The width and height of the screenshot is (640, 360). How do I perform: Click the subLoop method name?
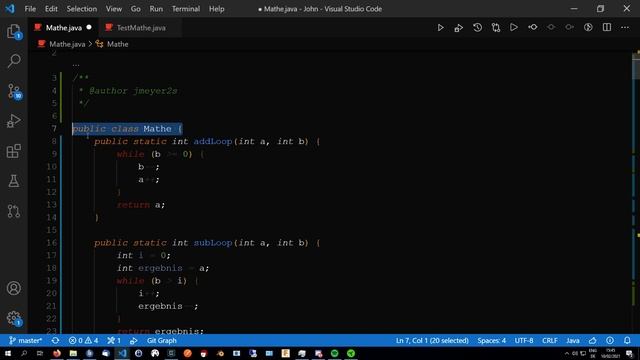pos(213,243)
